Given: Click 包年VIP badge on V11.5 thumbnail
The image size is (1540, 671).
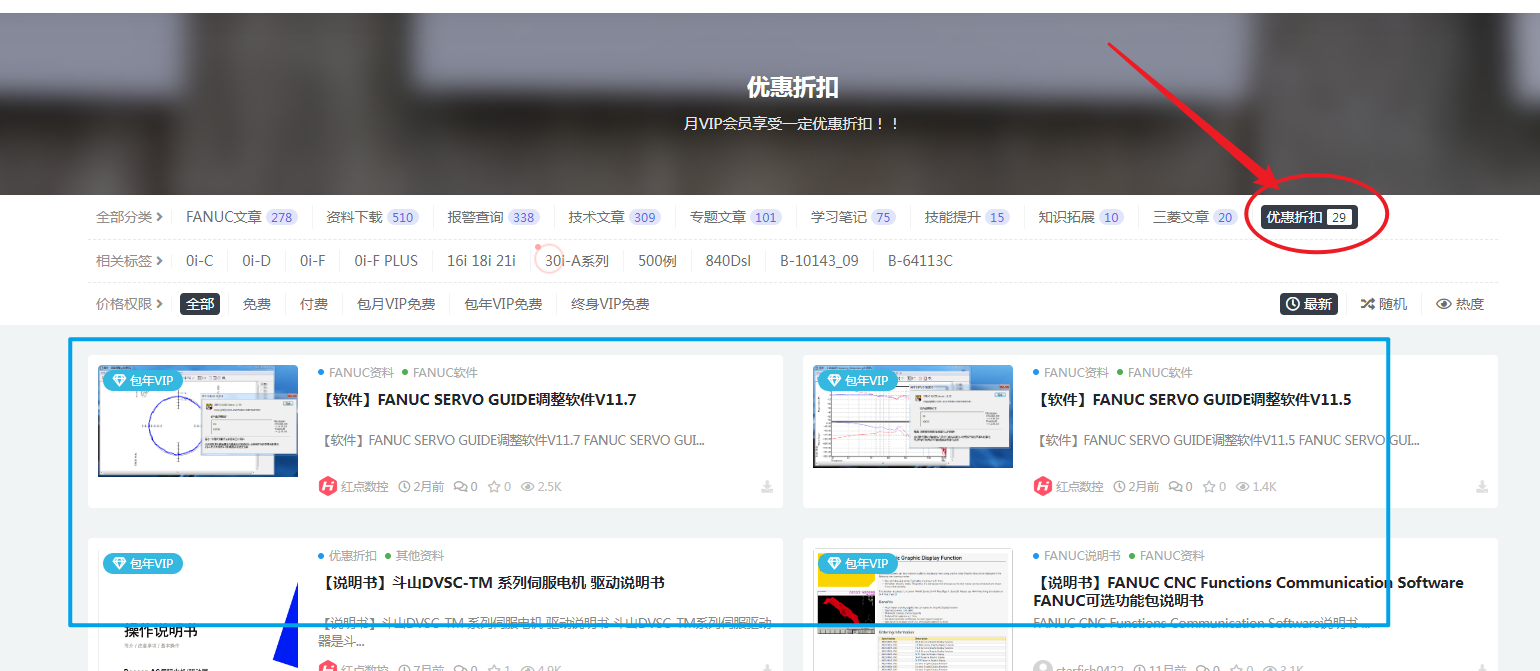Looking at the screenshot, I should click(858, 380).
